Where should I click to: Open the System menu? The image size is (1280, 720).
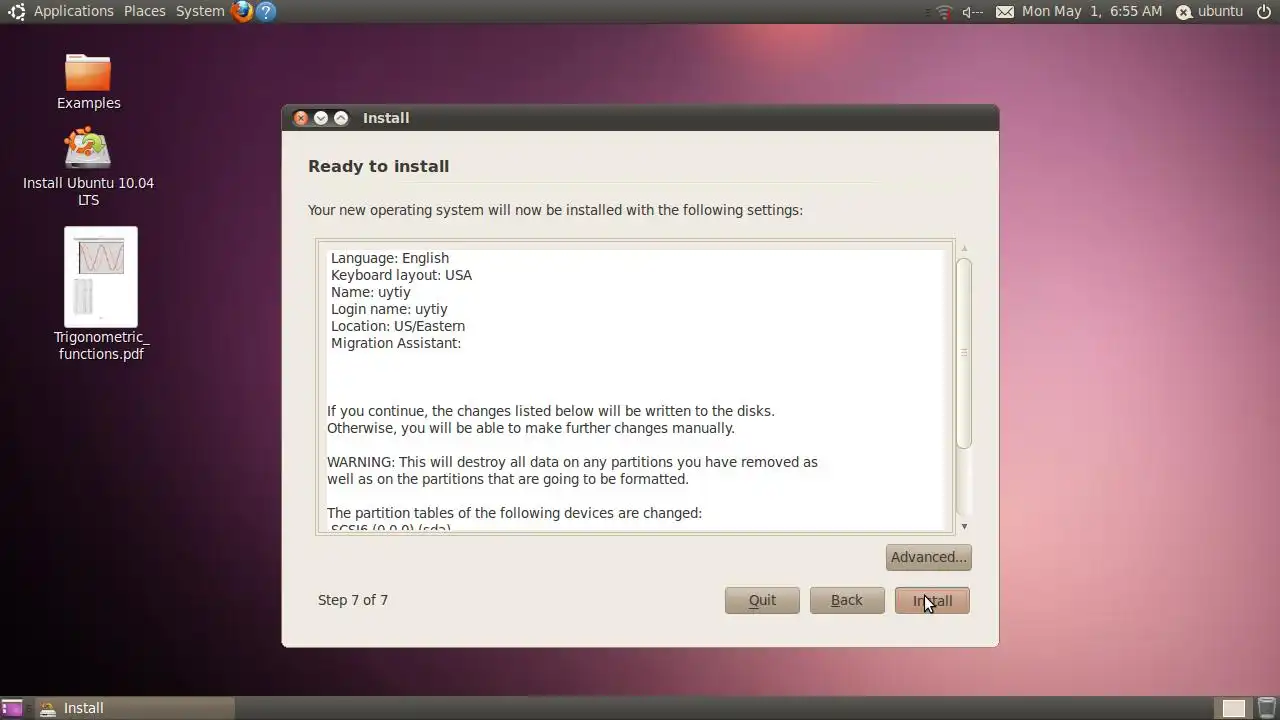click(200, 11)
